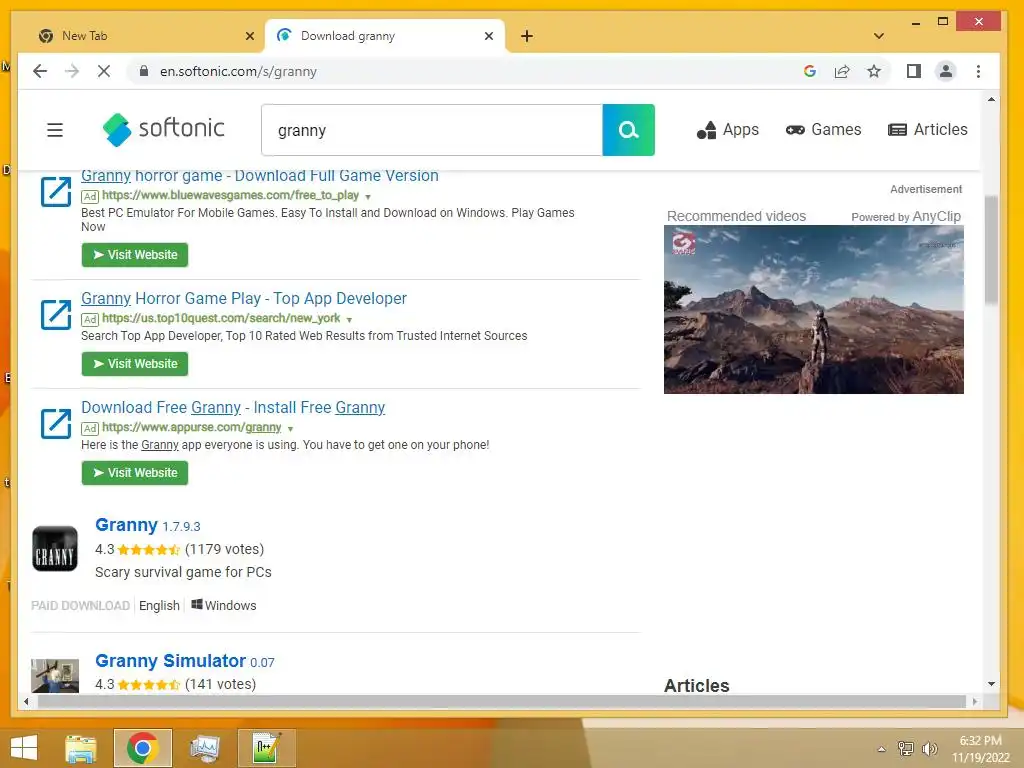Screen dimensions: 1024x768
Task: Click the vertical page scrollbar thumb
Action: coord(991,249)
